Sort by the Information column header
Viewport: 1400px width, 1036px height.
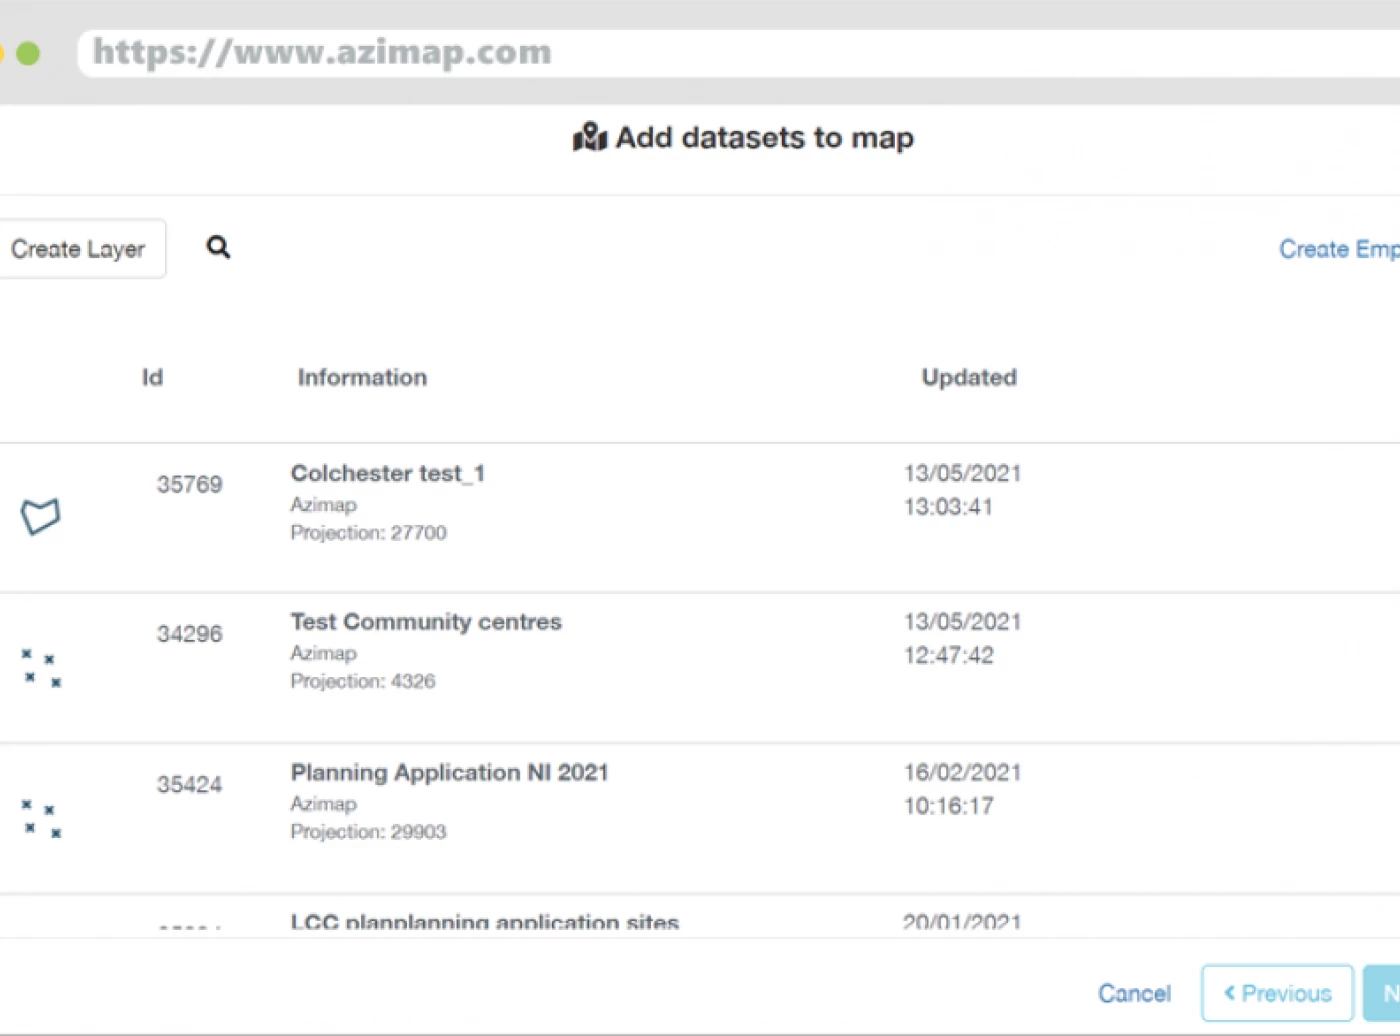pos(362,377)
